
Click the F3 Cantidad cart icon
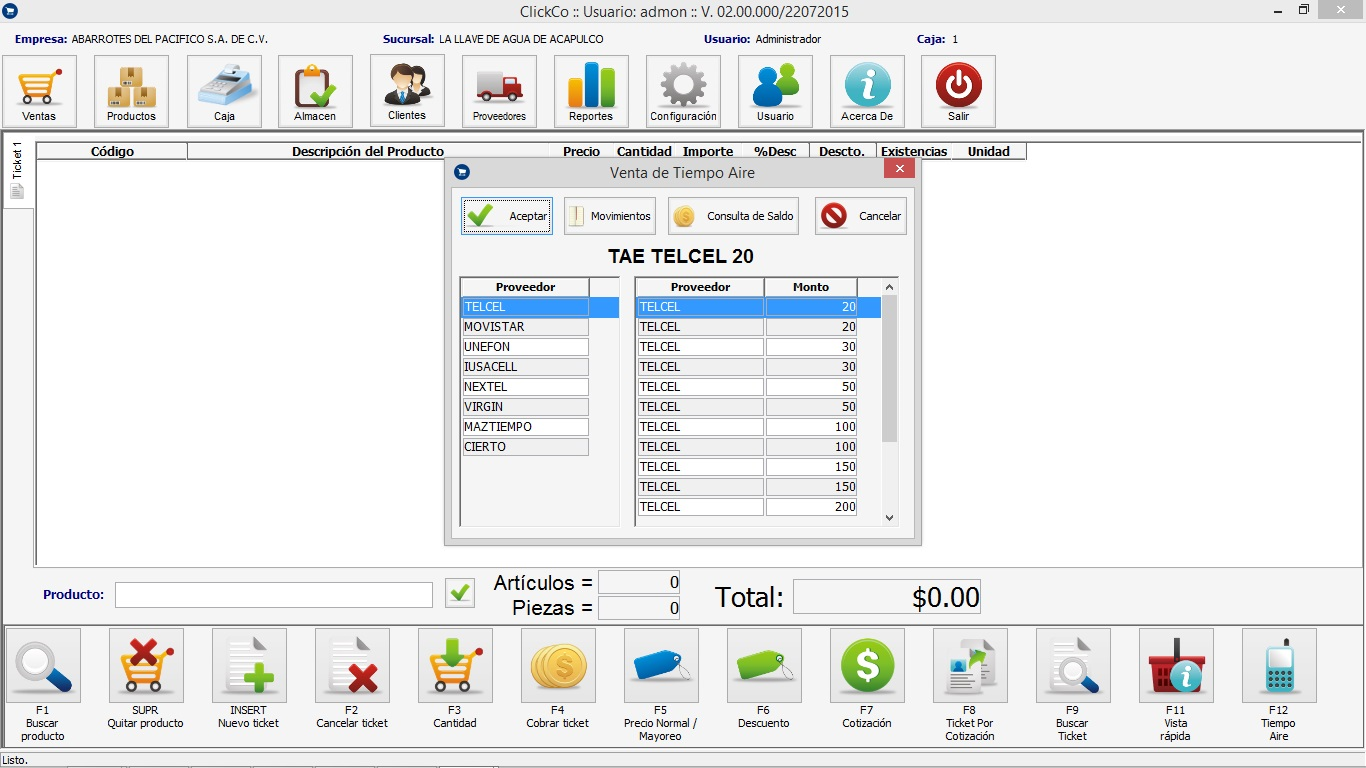(455, 665)
